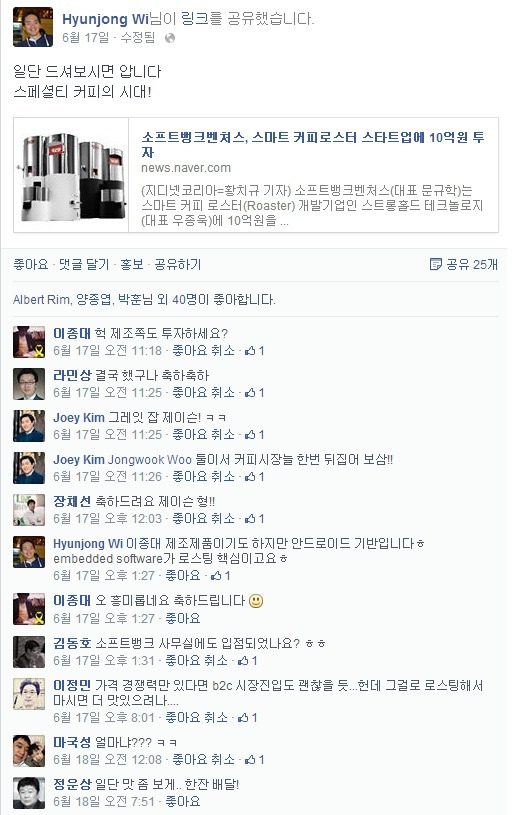This screenshot has height=815, width=512.
Task: Open 정운상's profile photo
Action: (29, 793)
